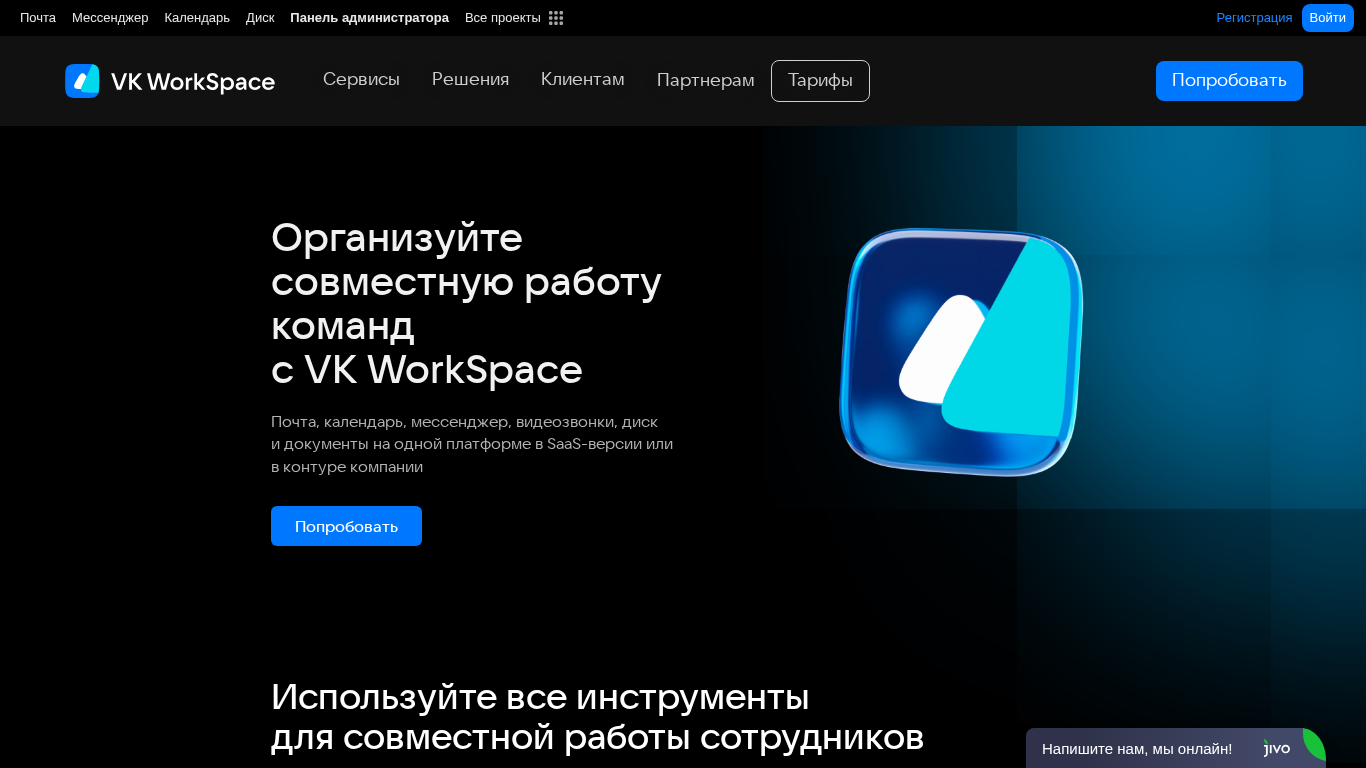Click the description starting with Почта, календарь, мессенджер
The width and height of the screenshot is (1366, 768).
click(472, 444)
